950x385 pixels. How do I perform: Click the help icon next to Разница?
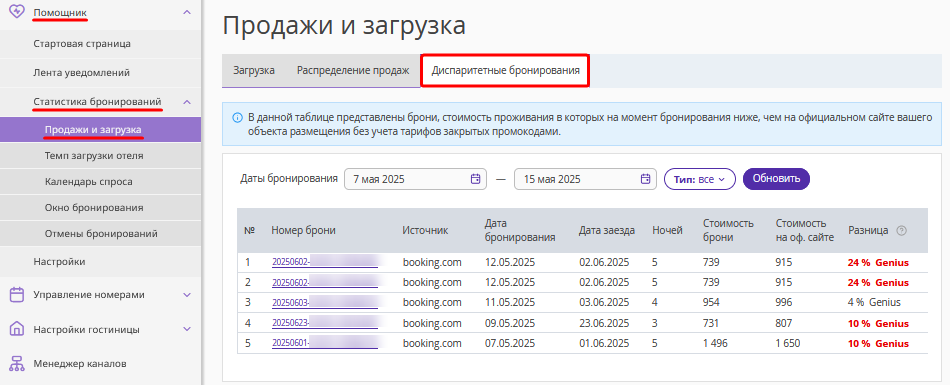pos(901,230)
